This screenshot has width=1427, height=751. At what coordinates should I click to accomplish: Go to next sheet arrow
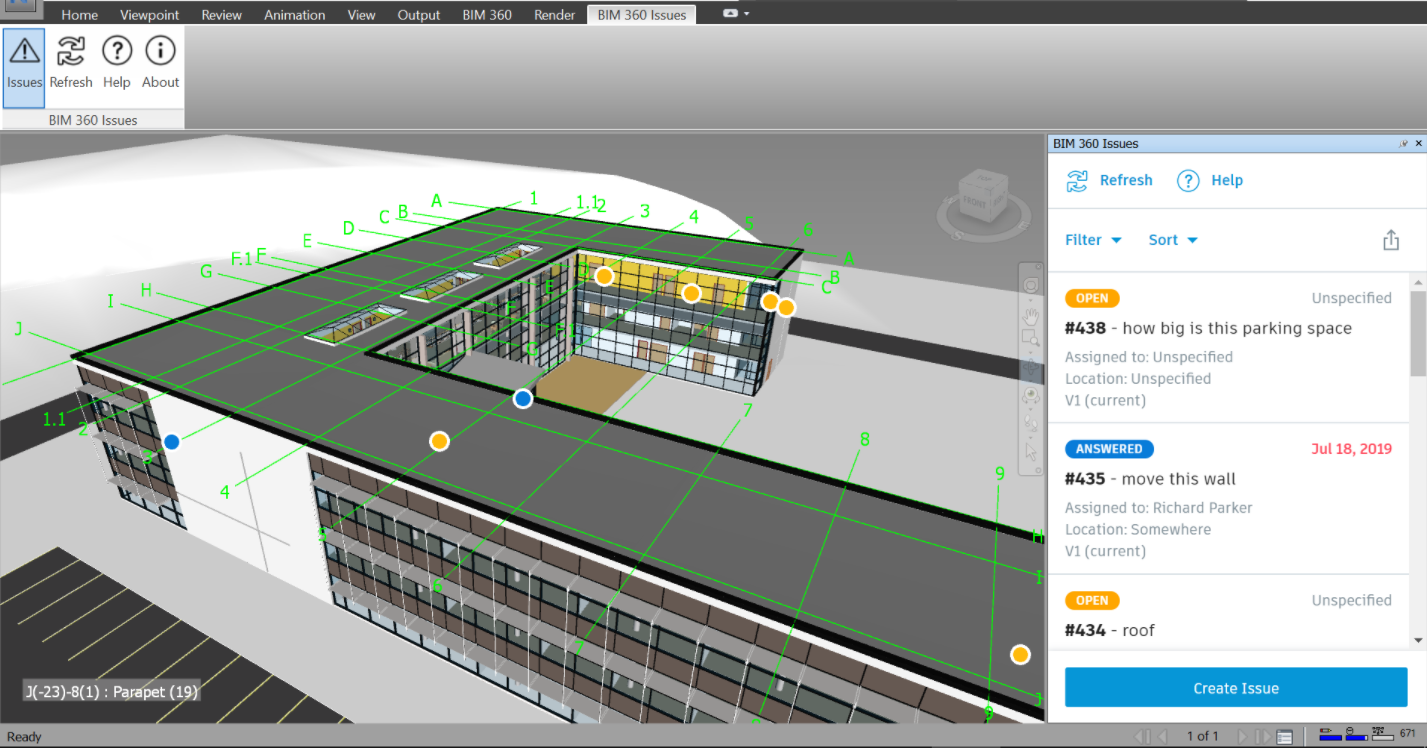coord(1243,737)
